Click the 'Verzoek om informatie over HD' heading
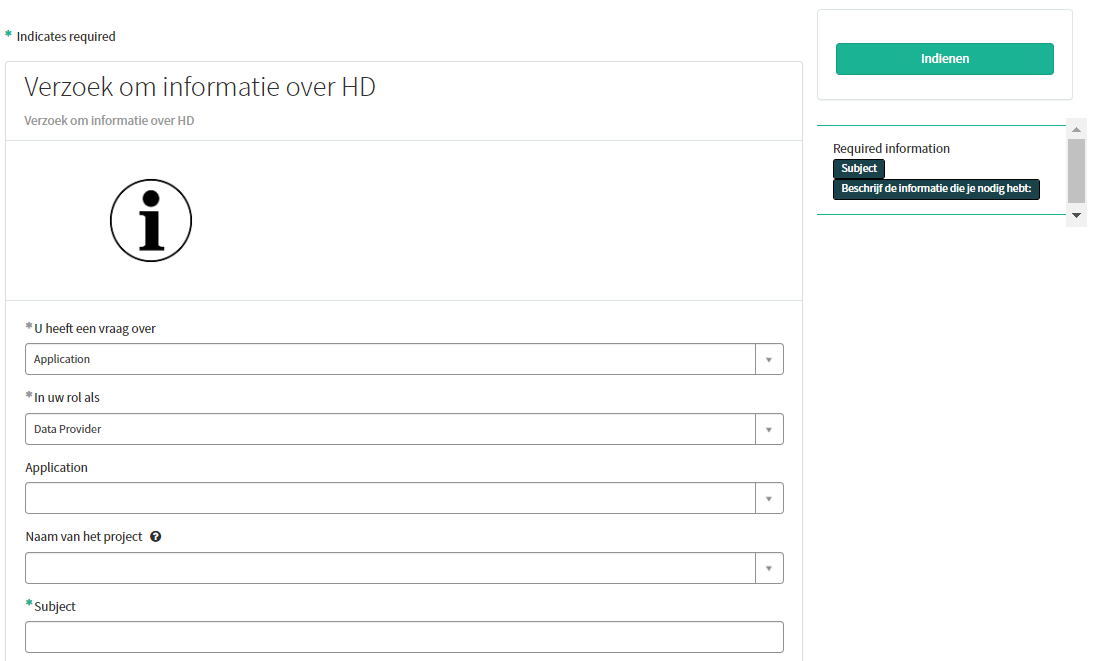Viewport: 1100px width, 661px height. (200, 87)
